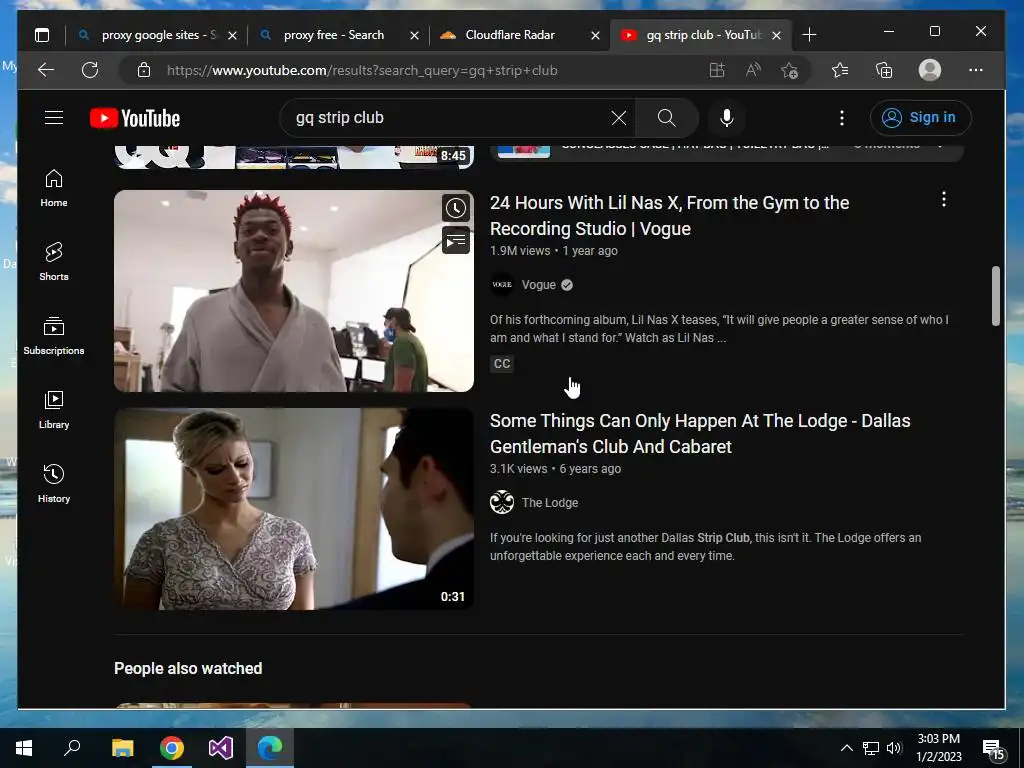Click the page vertical scrollbar thumb

point(995,295)
